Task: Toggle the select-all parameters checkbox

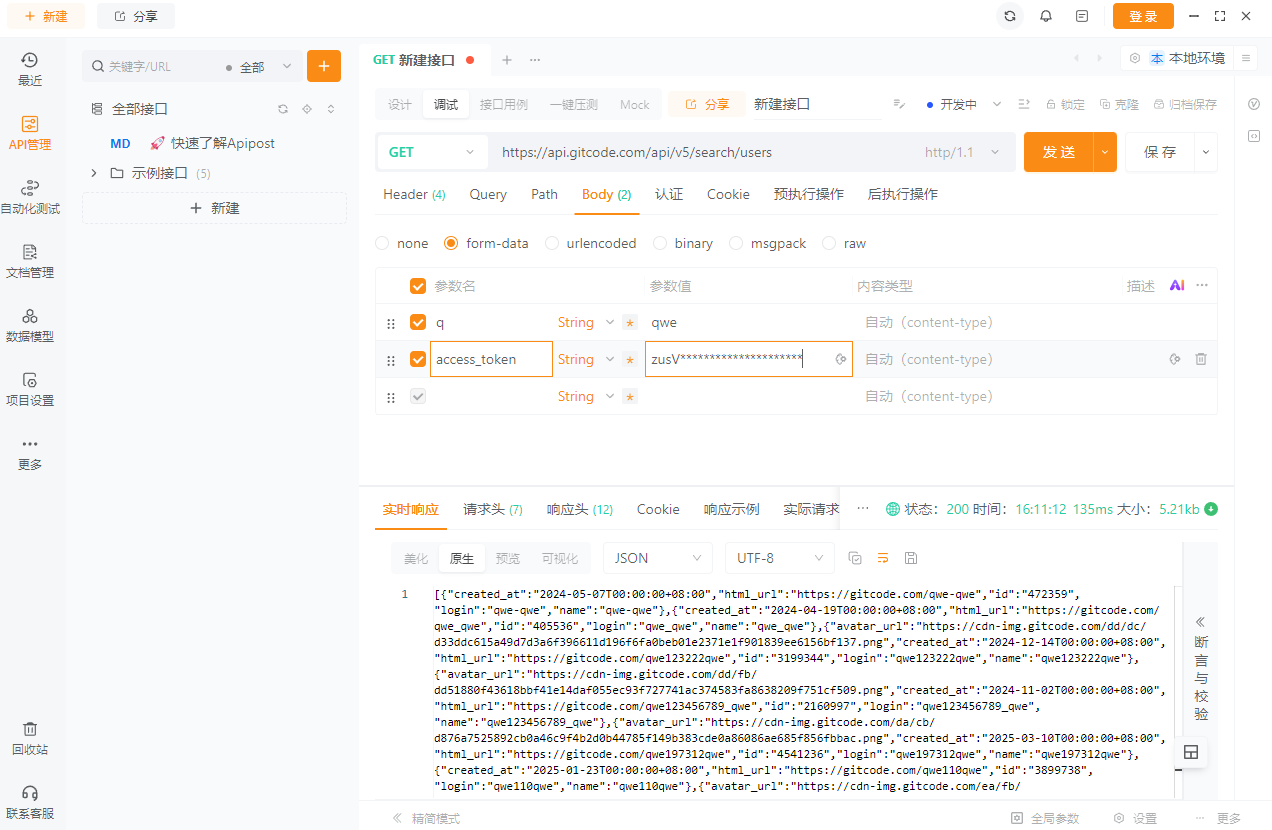Action: tap(418, 286)
